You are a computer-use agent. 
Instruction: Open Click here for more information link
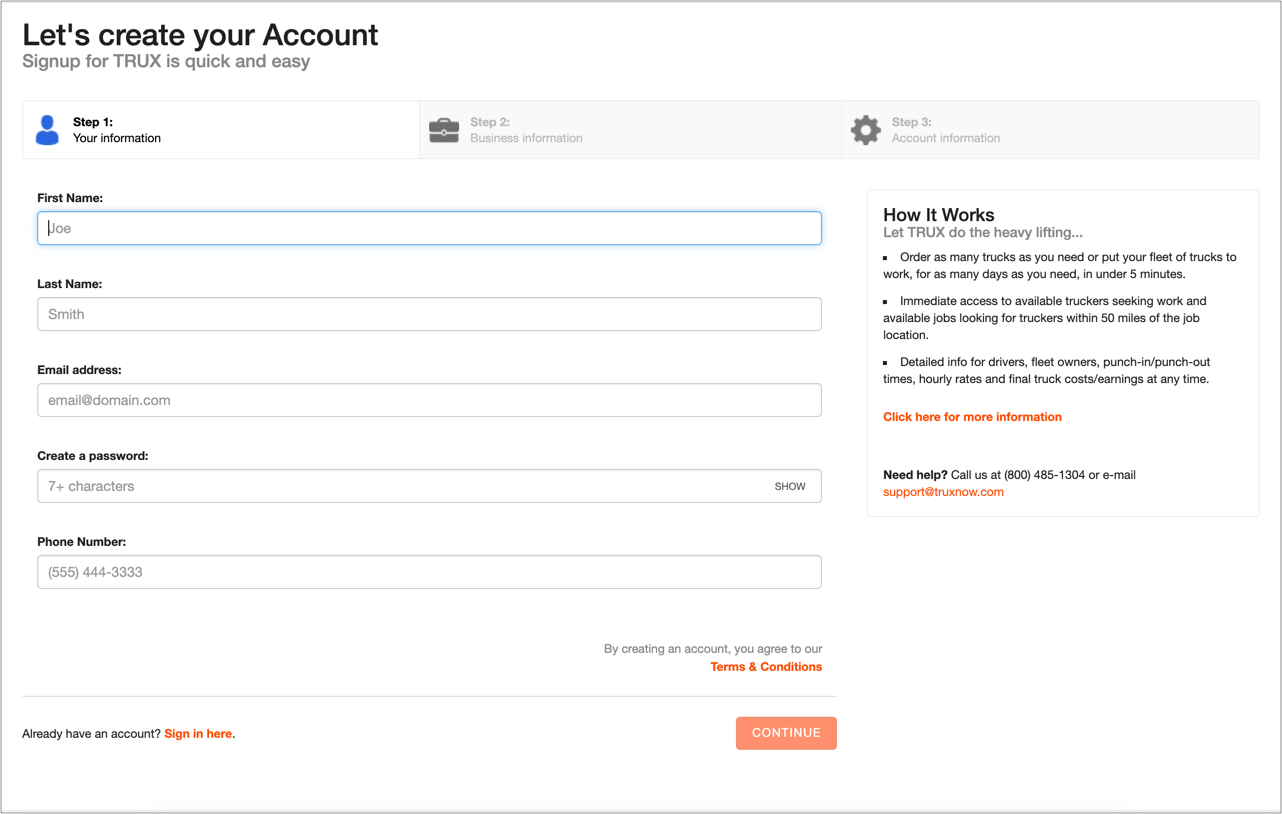click(972, 417)
